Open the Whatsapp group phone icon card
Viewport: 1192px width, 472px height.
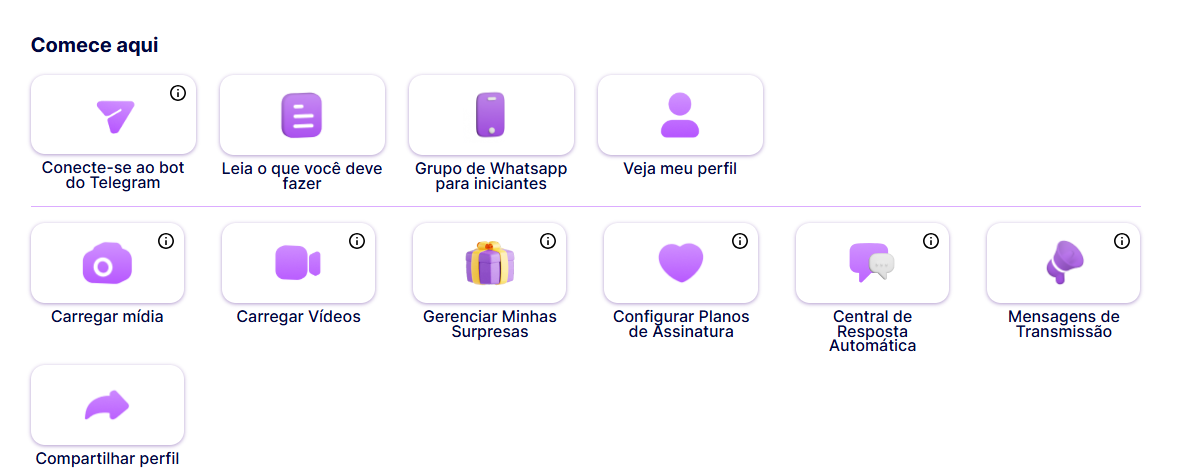491,115
